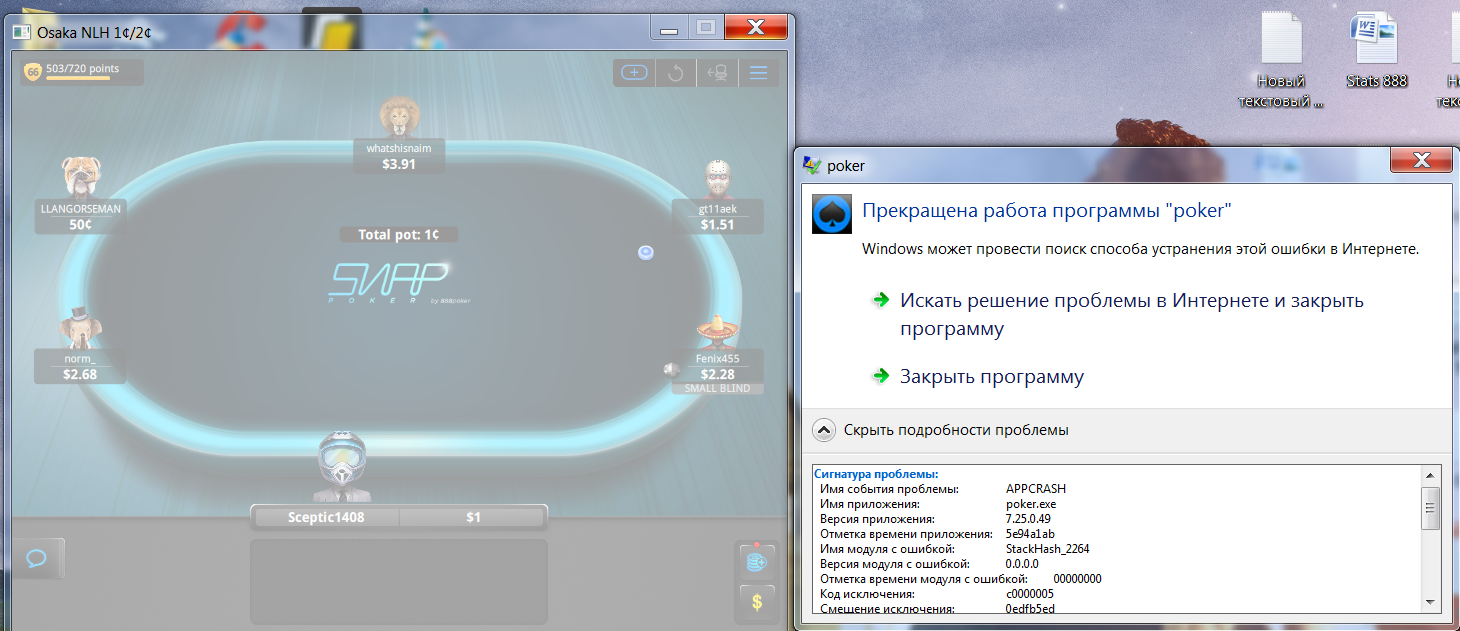Collapse the problem details chevron

pos(824,430)
